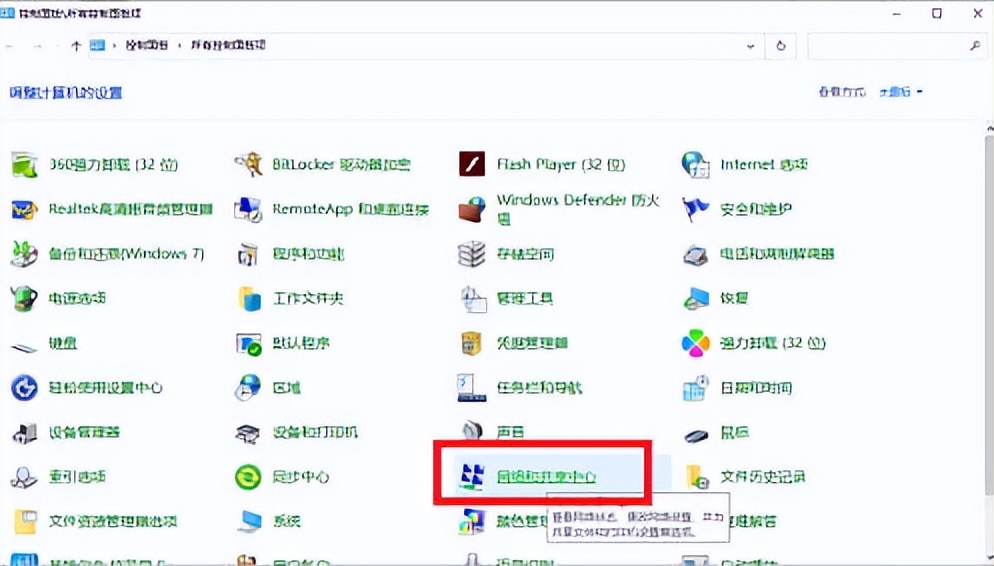994x566 pixels.
Task: Expand breadcrumb arrow after Control Panel
Action: coord(181,46)
